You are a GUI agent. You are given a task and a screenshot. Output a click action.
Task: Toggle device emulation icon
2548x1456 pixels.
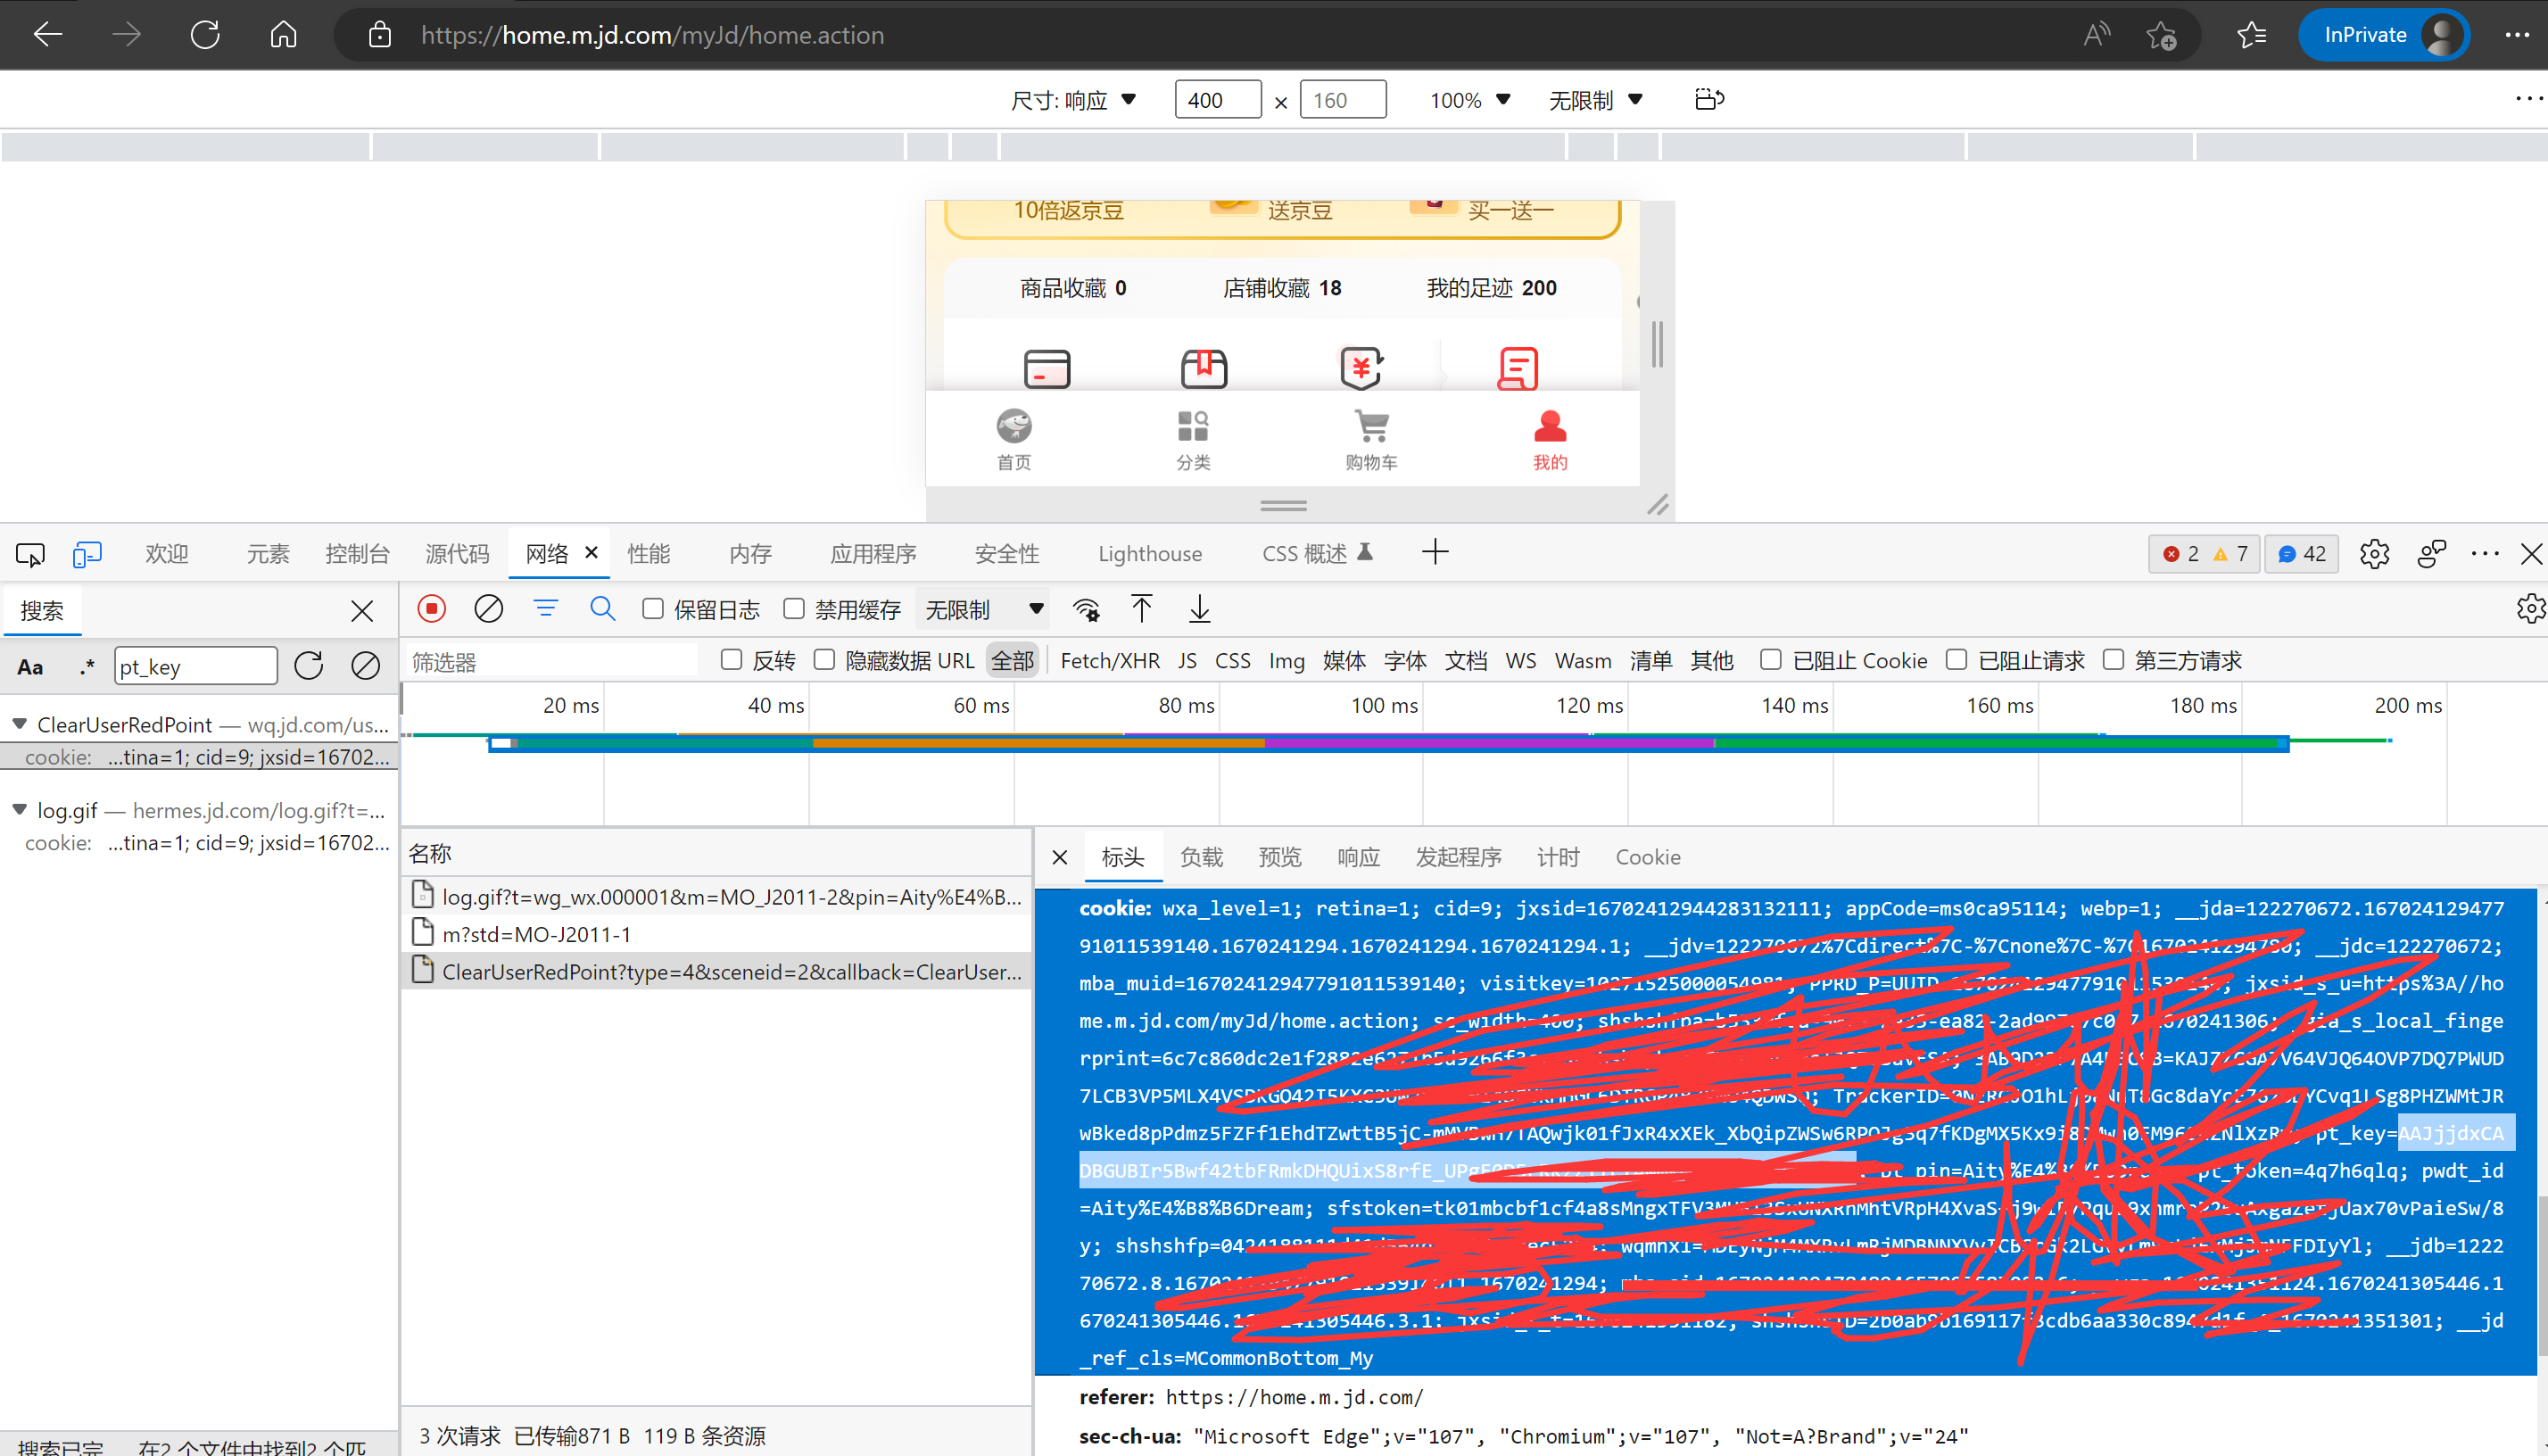(87, 554)
